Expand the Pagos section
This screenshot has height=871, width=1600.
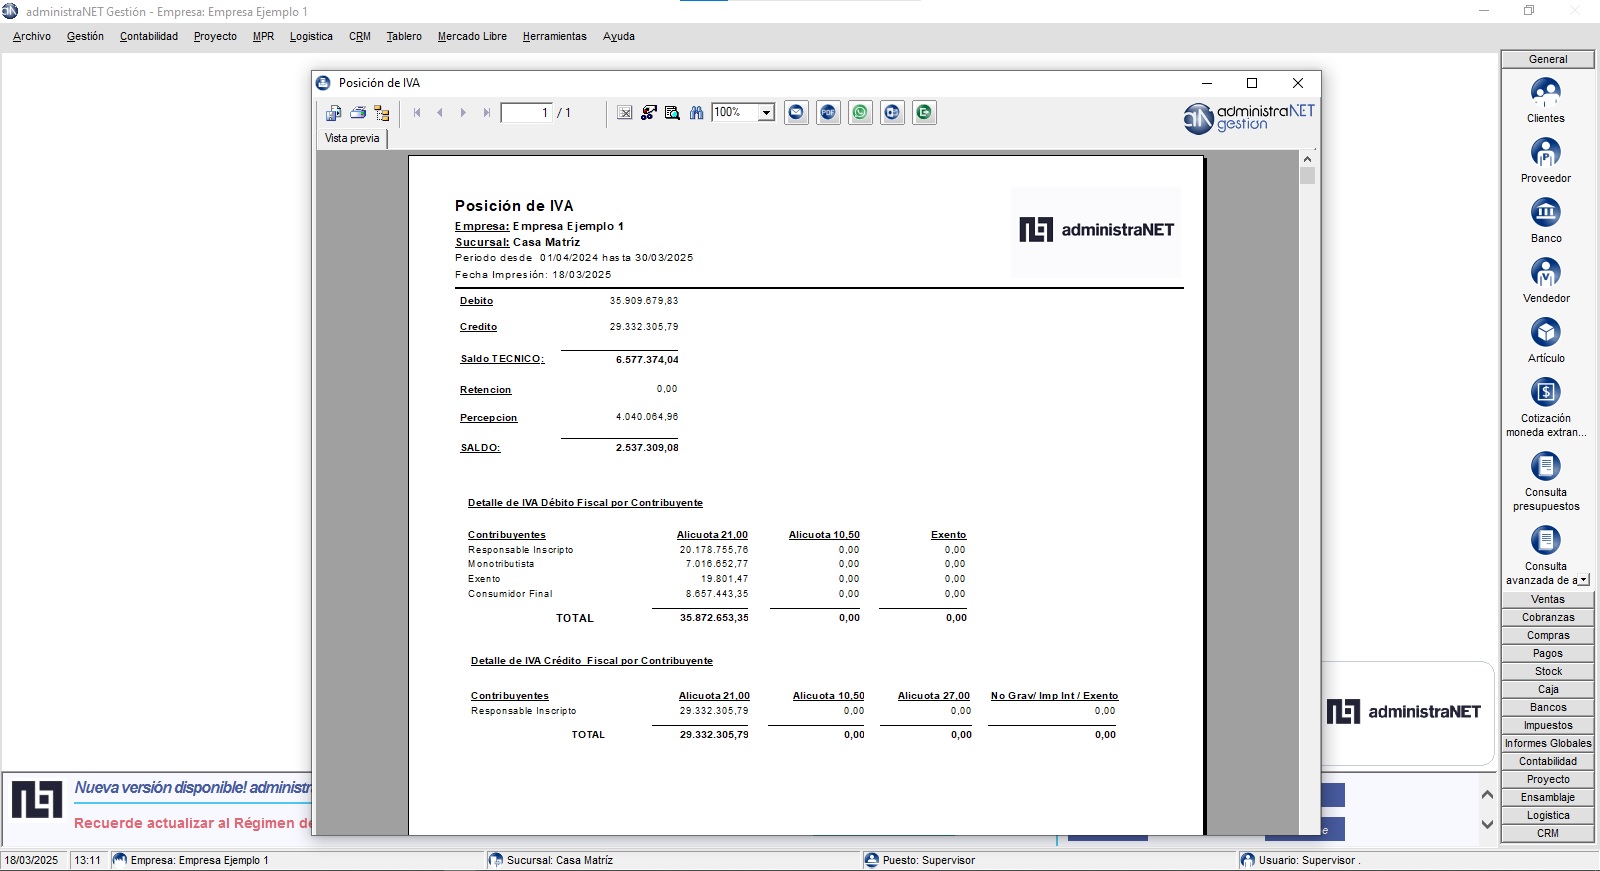coord(1548,653)
